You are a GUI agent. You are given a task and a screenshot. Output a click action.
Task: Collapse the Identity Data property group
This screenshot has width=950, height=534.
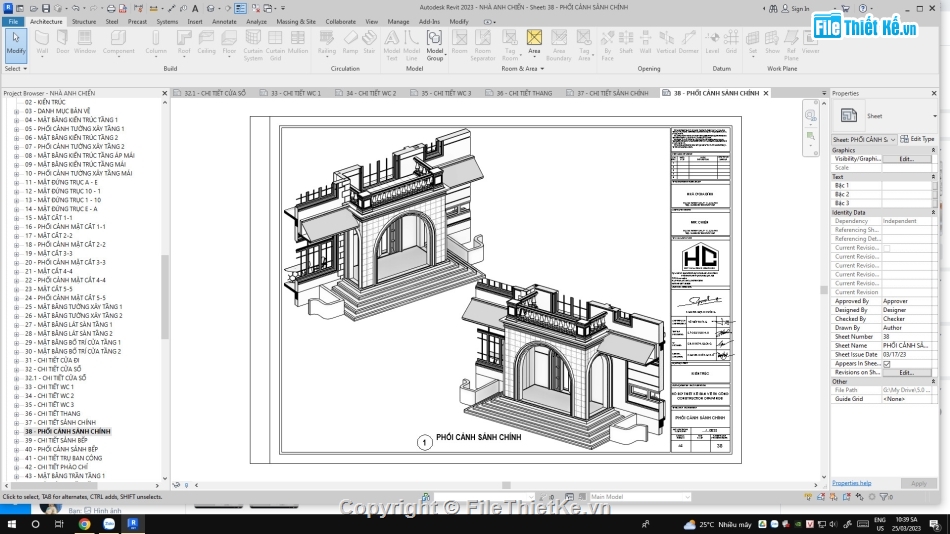[933, 213]
